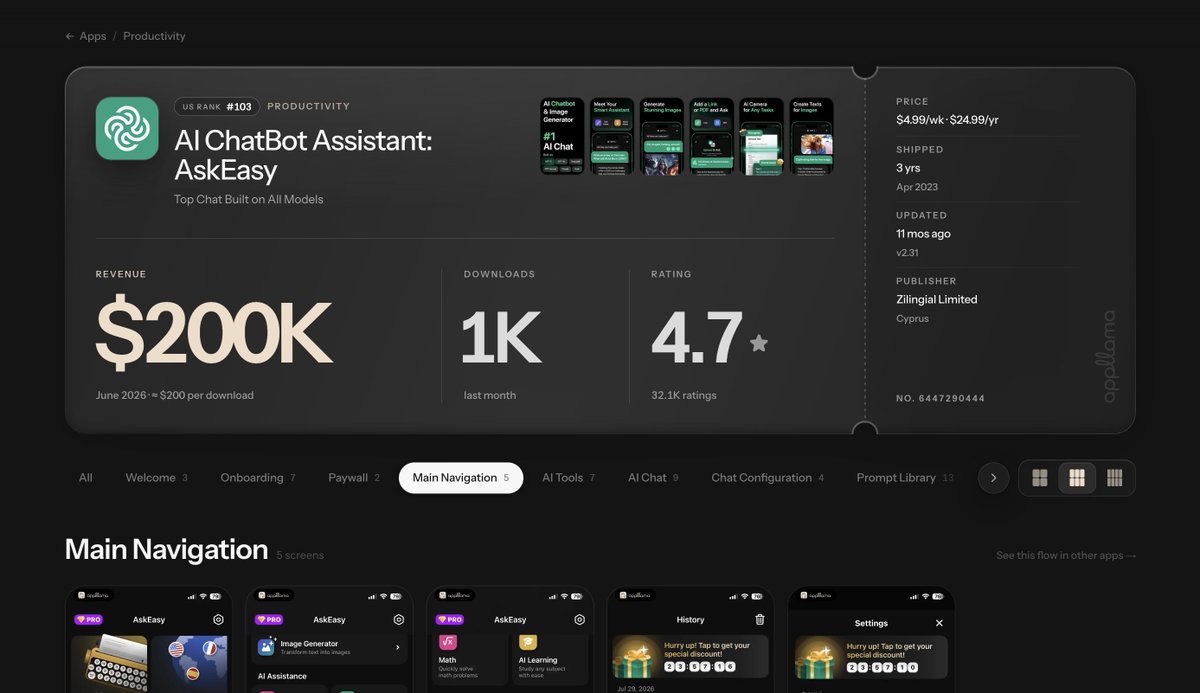Click the discount countdown on the Settings screen
The image size is (1200, 693).
click(x=882, y=666)
